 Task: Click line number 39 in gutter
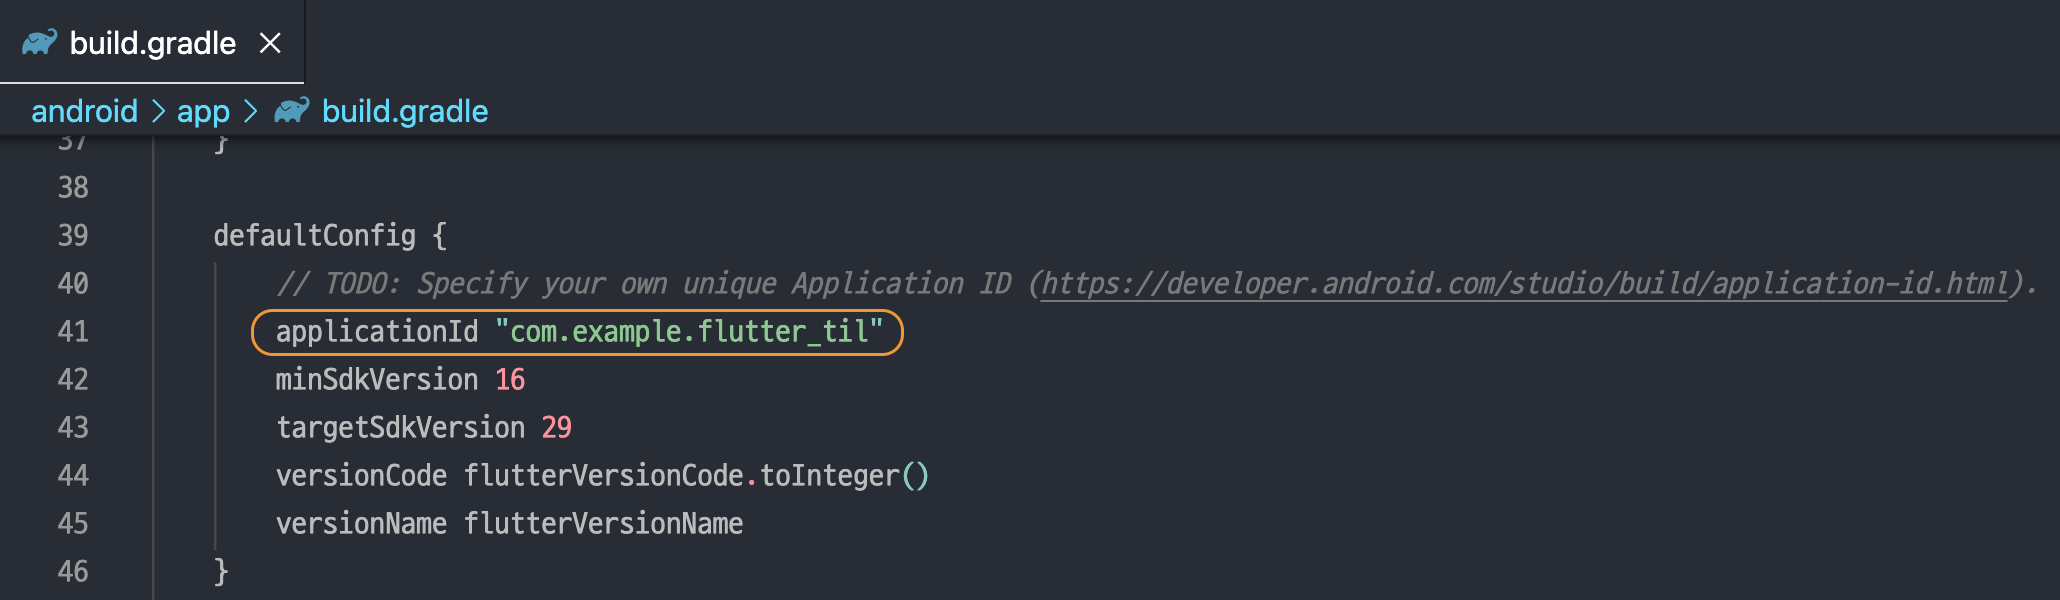click(73, 236)
